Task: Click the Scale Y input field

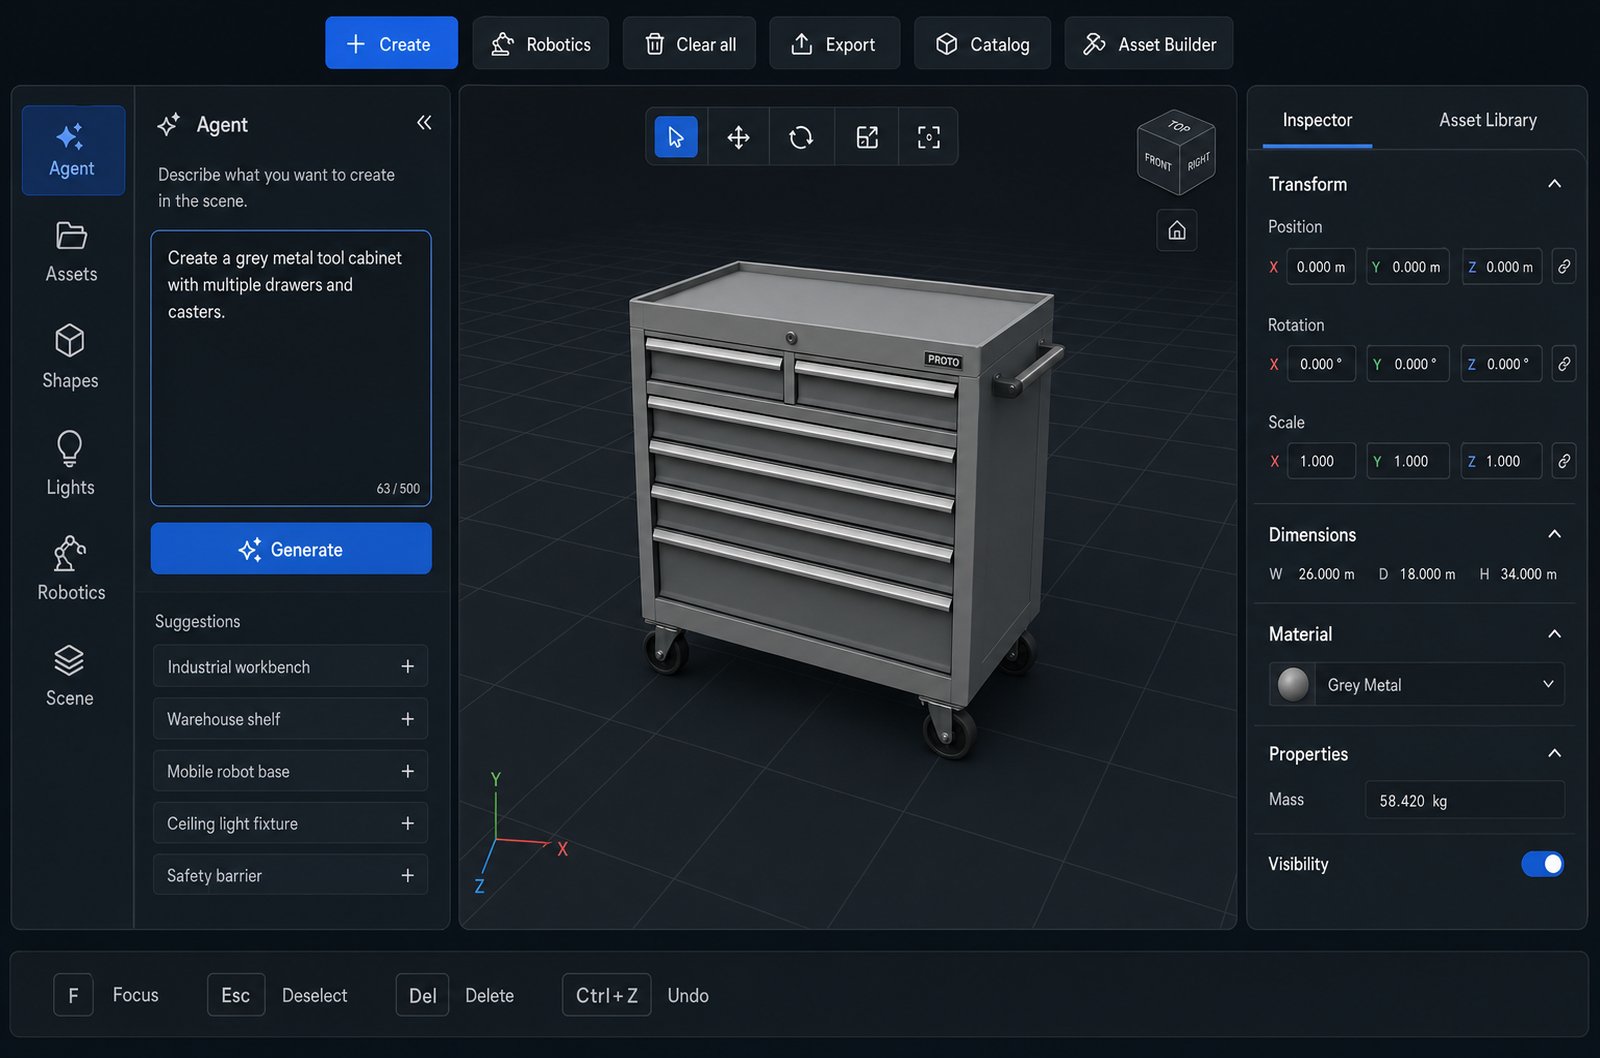Action: [1408, 461]
